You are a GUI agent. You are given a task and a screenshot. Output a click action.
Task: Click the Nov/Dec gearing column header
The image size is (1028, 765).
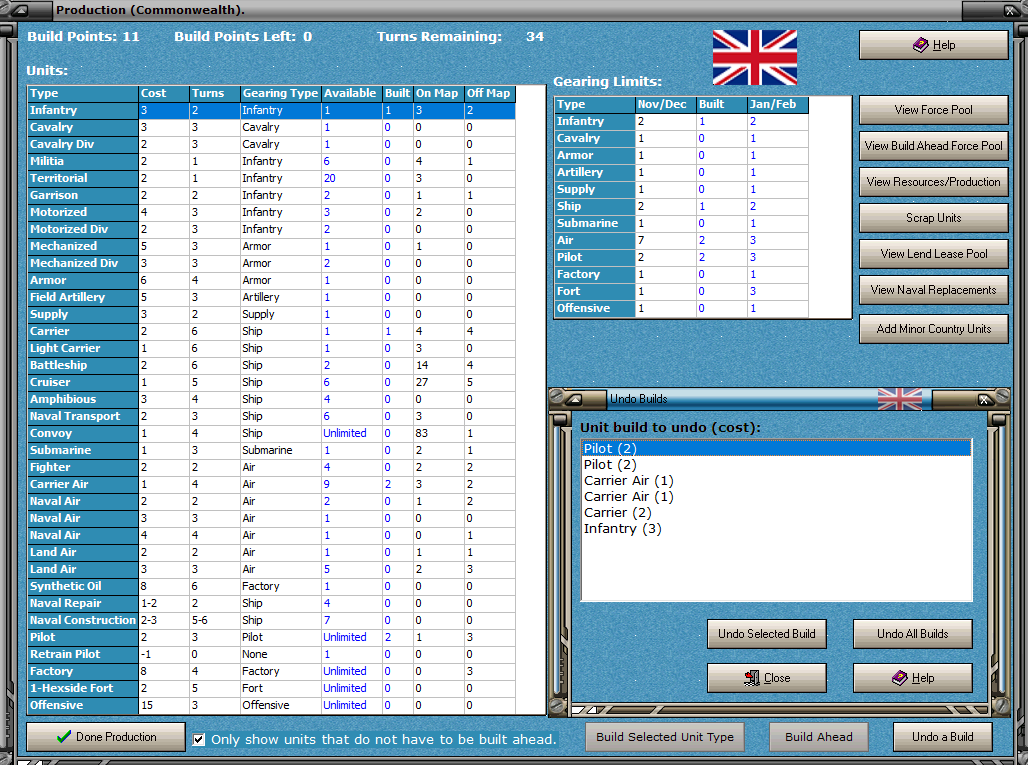(x=665, y=105)
